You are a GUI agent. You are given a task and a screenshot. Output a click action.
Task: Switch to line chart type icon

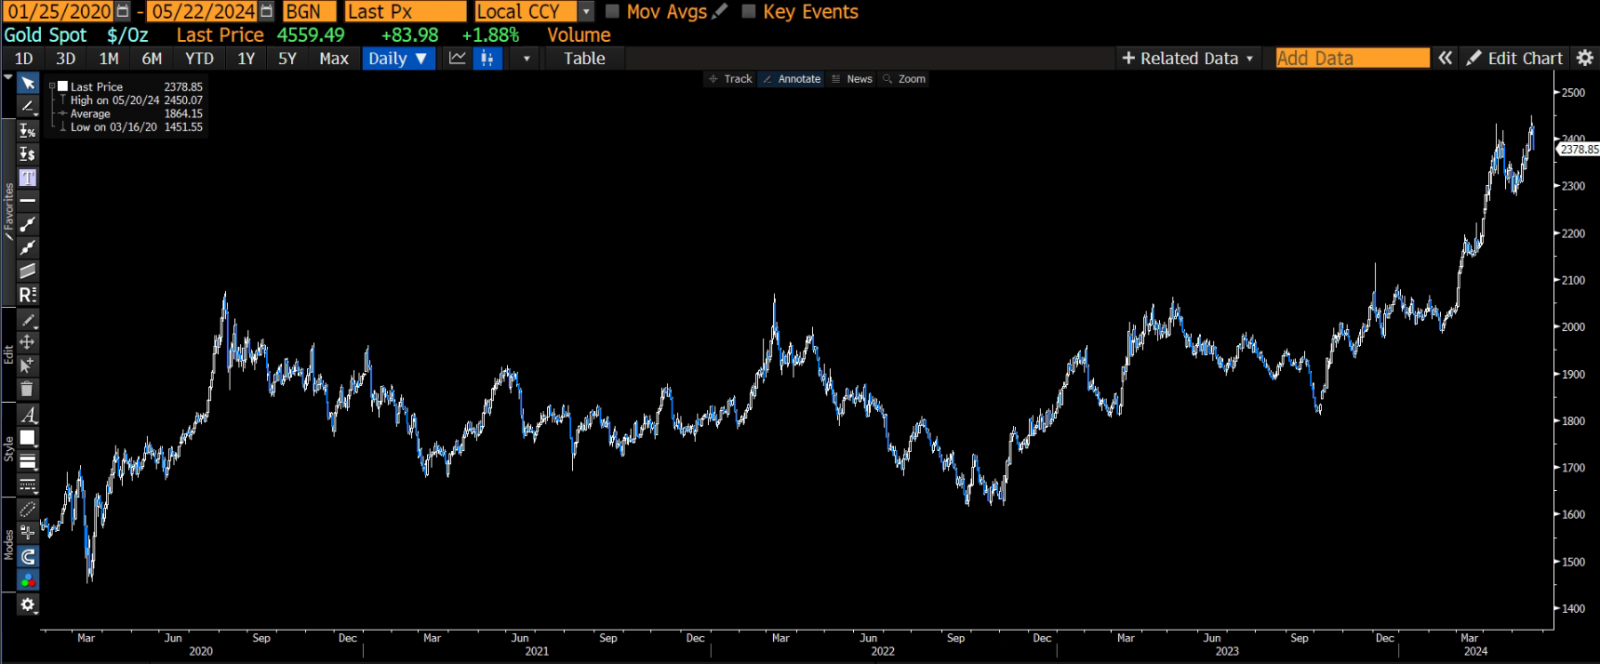tap(457, 58)
